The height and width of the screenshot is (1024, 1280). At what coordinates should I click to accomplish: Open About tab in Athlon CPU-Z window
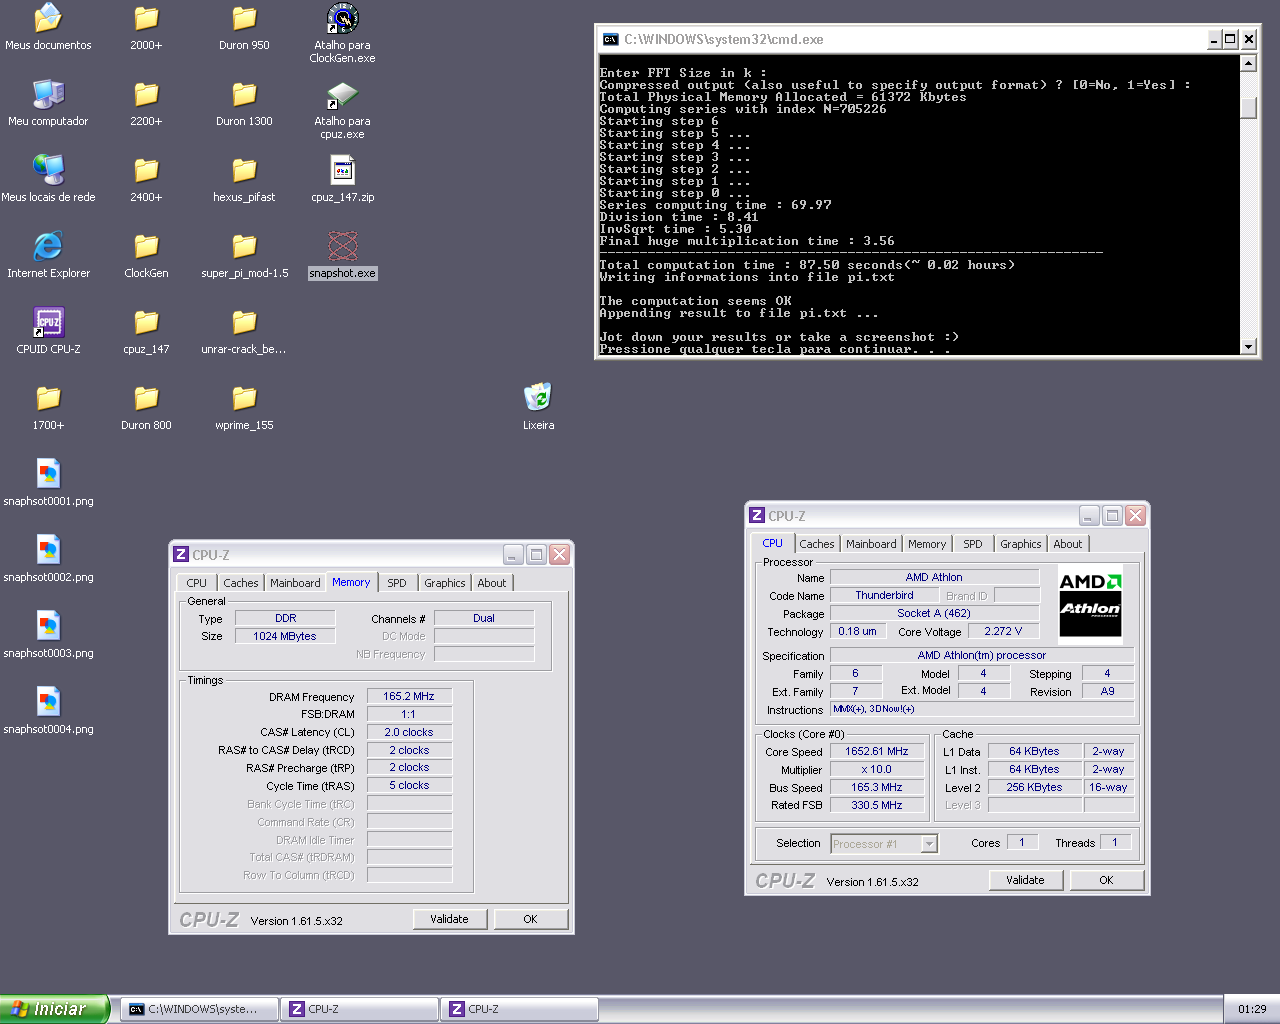pos(1068,544)
